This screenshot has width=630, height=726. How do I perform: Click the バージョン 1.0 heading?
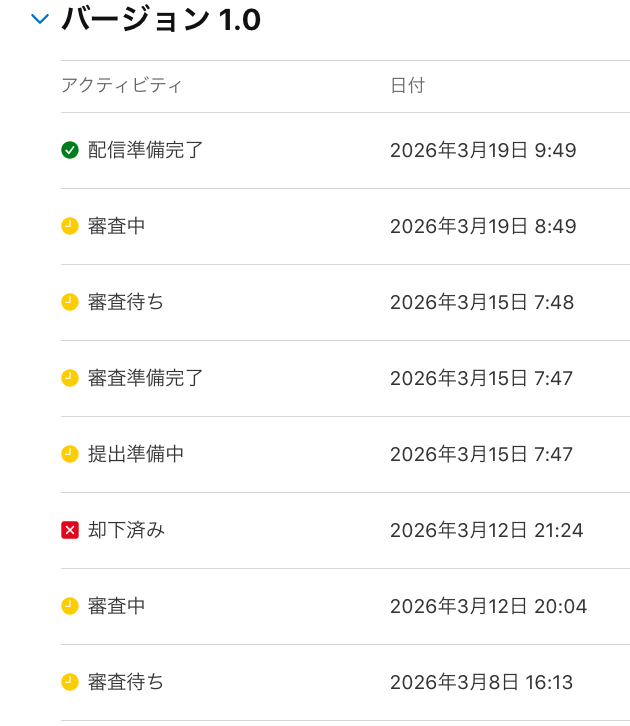pos(161,19)
